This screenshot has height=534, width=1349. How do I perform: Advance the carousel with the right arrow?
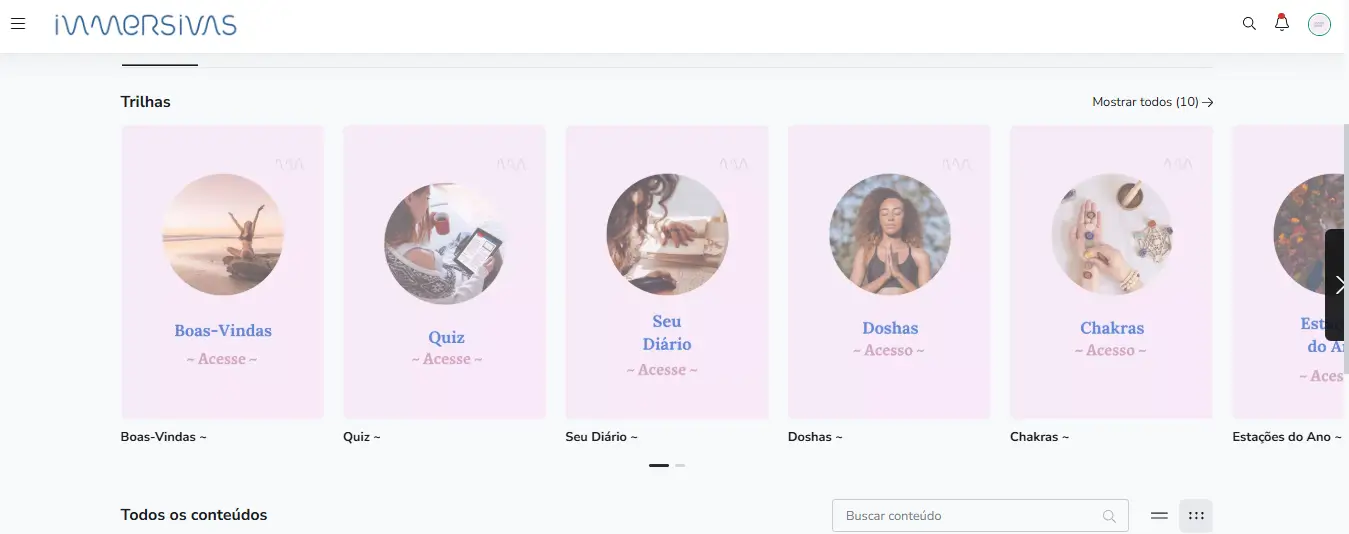pos(1339,285)
